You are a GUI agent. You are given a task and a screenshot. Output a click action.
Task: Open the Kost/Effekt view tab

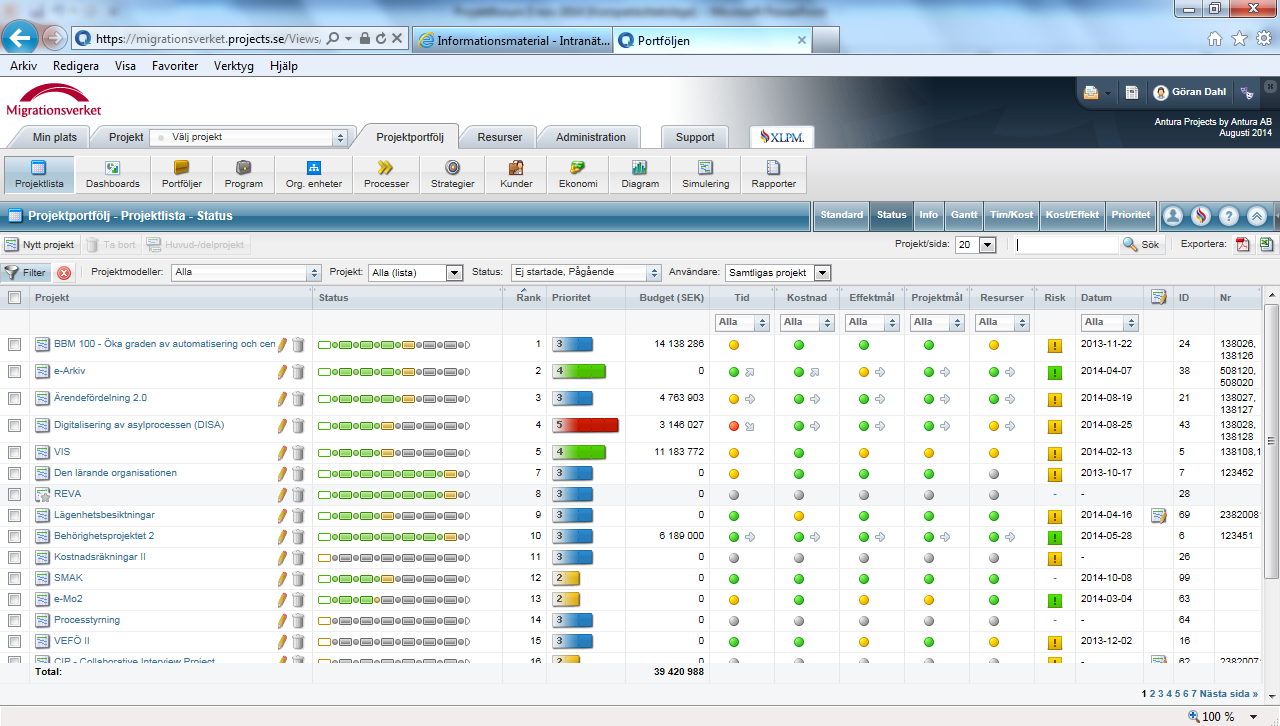click(1072, 215)
